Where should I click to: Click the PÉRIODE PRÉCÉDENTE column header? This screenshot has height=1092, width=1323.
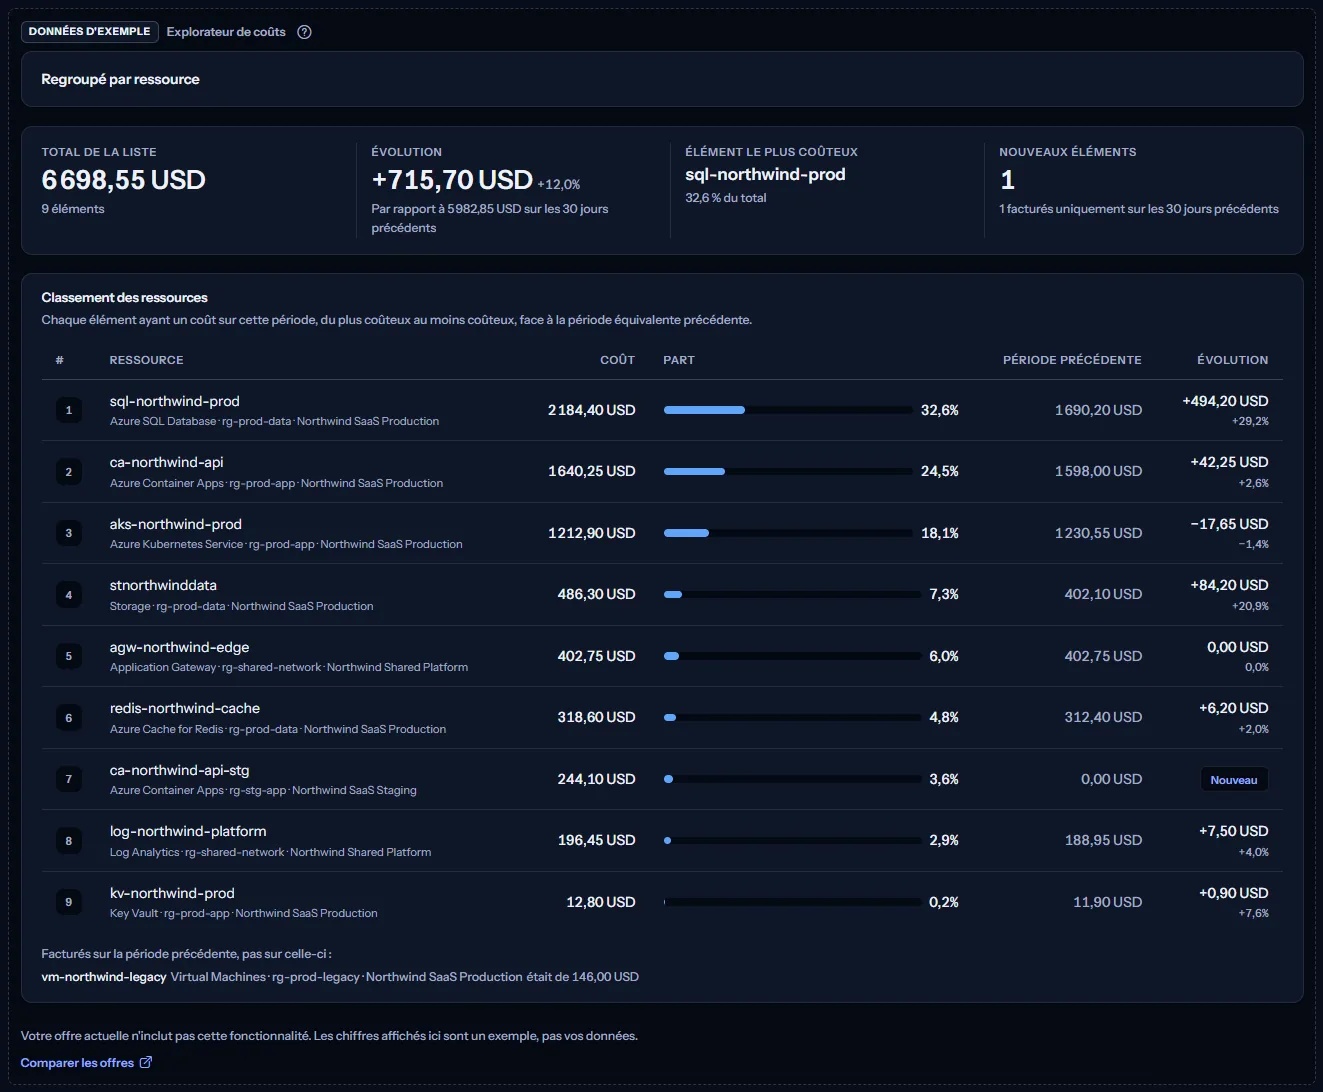click(x=1072, y=360)
